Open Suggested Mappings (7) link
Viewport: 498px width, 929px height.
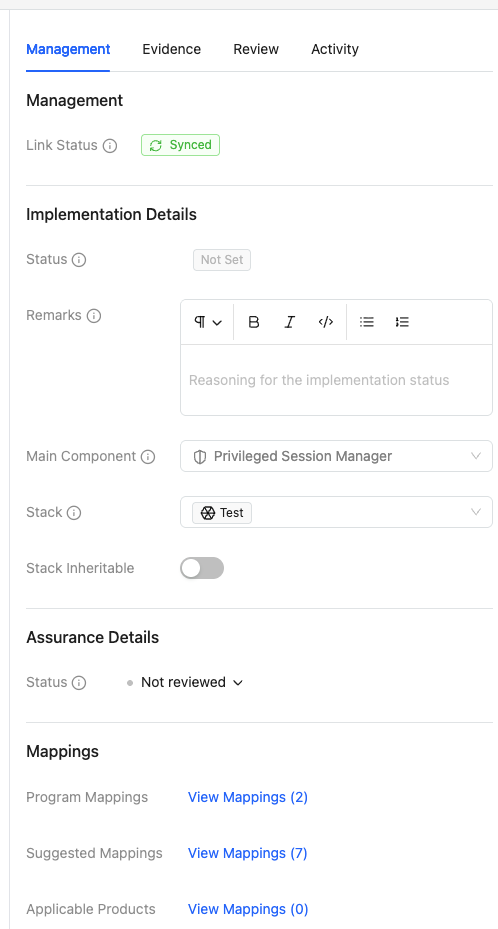click(248, 853)
